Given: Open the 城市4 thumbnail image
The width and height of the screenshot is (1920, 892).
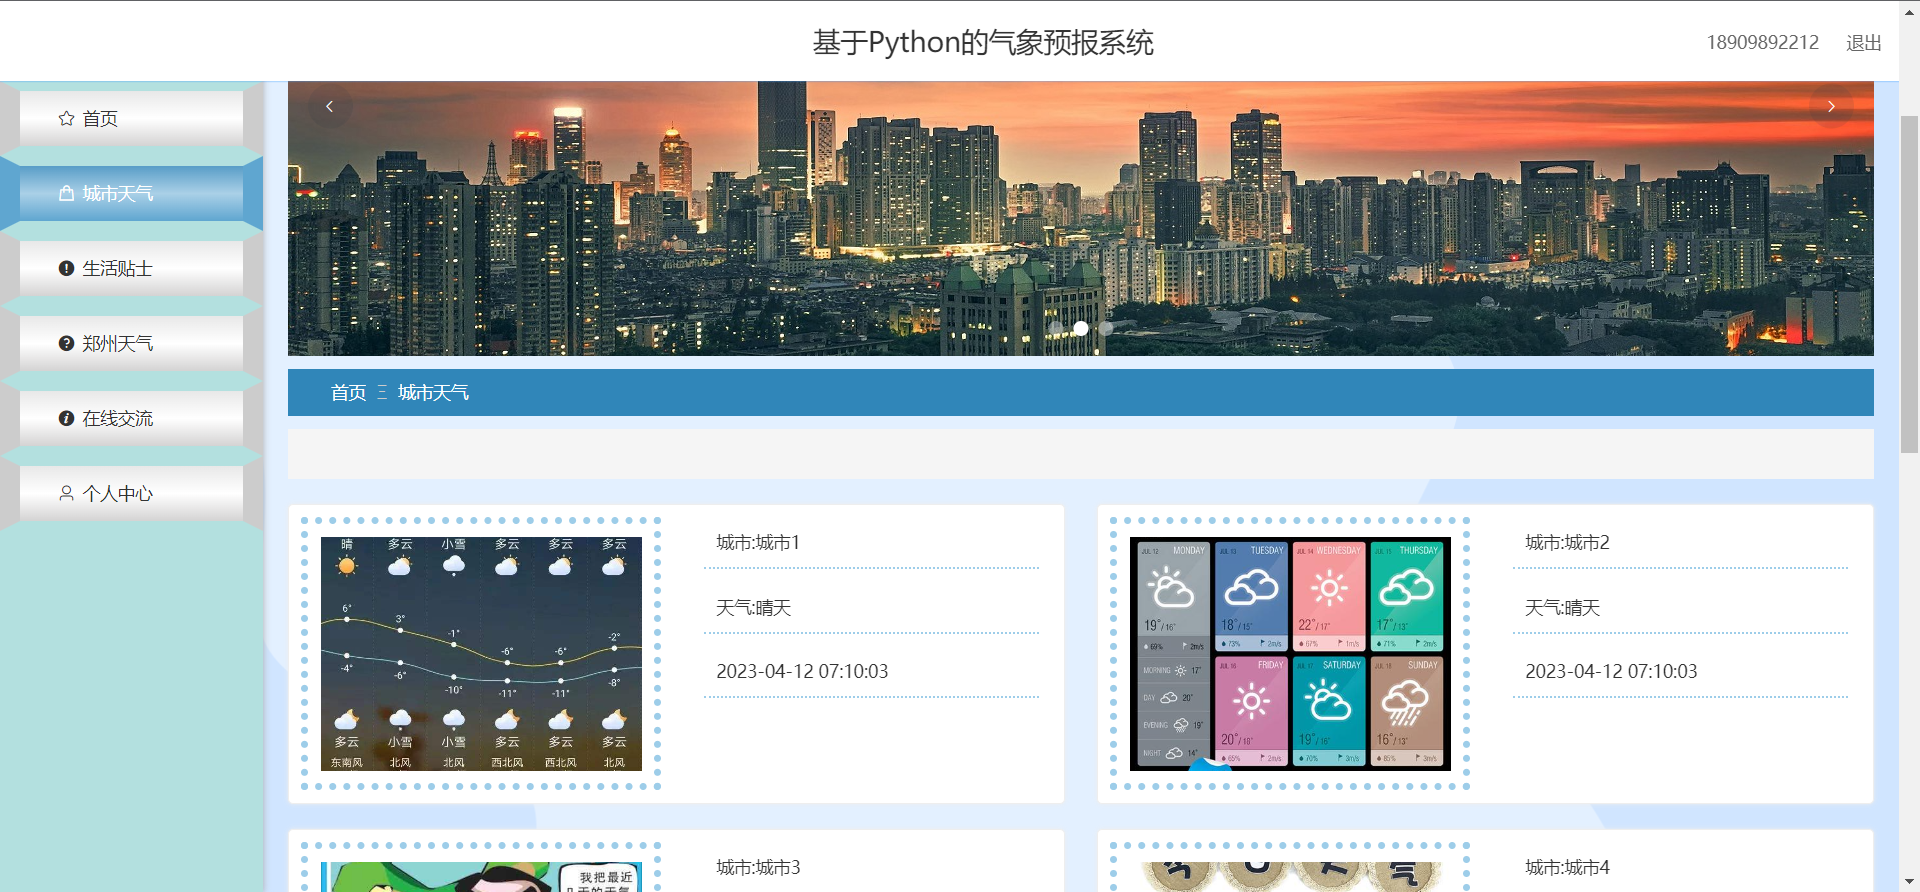Looking at the screenshot, I should (x=1290, y=877).
